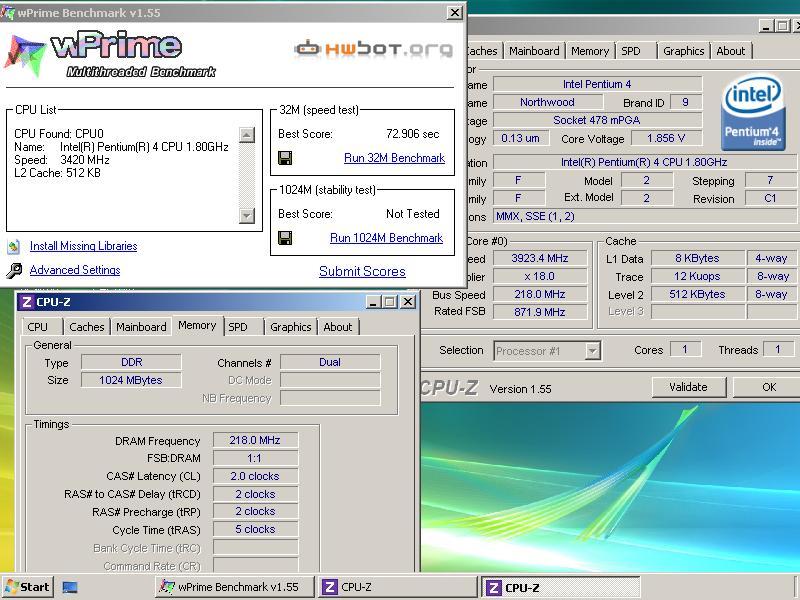Viewport: 800px width, 600px height.
Task: Select the first CPU-Z taskbar button
Action: point(397,587)
